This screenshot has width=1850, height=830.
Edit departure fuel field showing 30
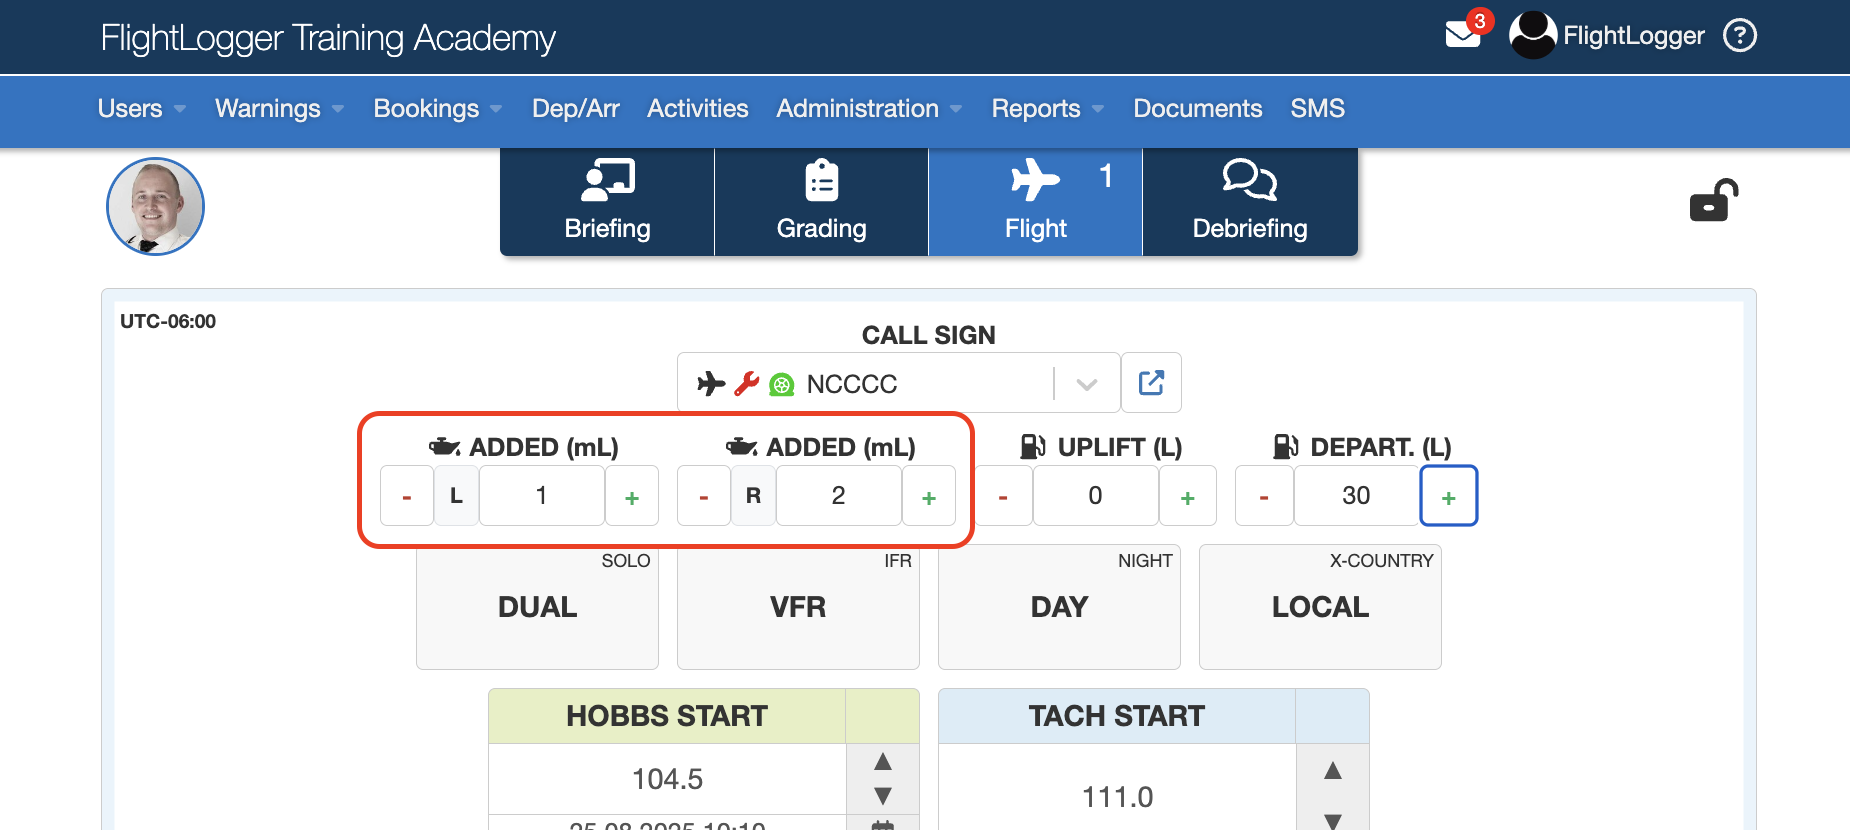click(1357, 496)
